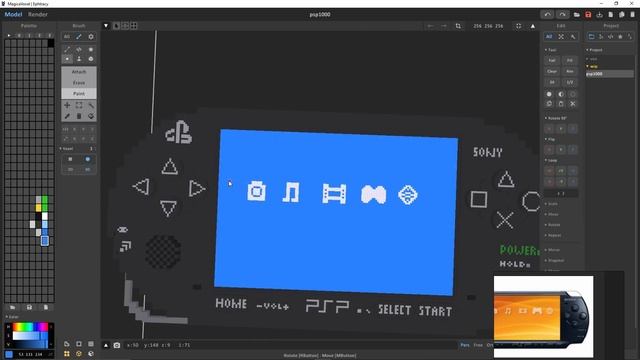Select the color picker eyedropper icon
This screenshot has height=360, width=640.
(x=67, y=116)
